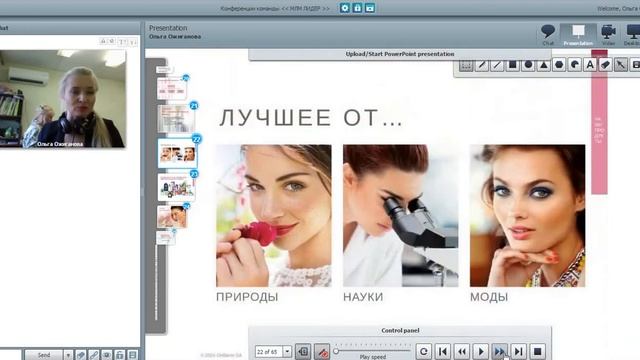Viewport: 640px width, 360px height.
Task: Select the triangle shape tool
Action: [544, 65]
